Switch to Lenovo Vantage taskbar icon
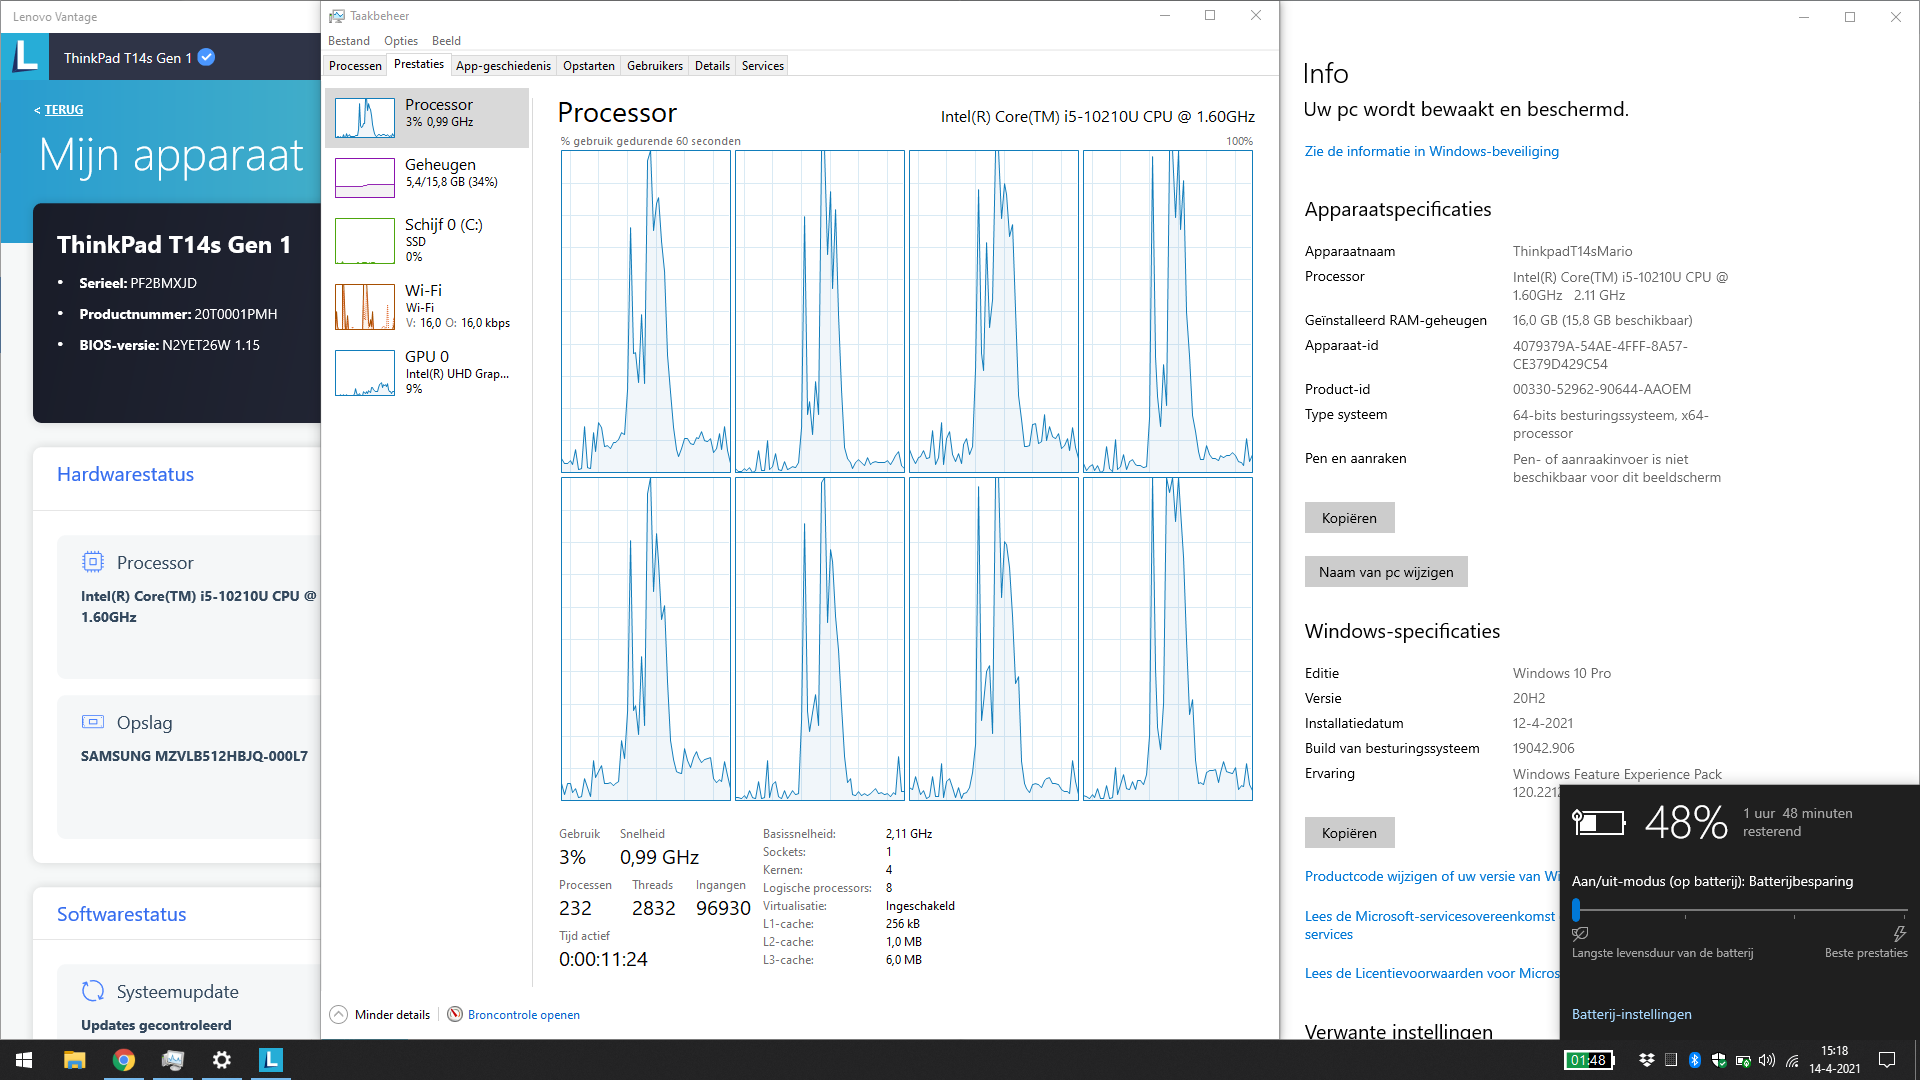 click(x=271, y=1060)
